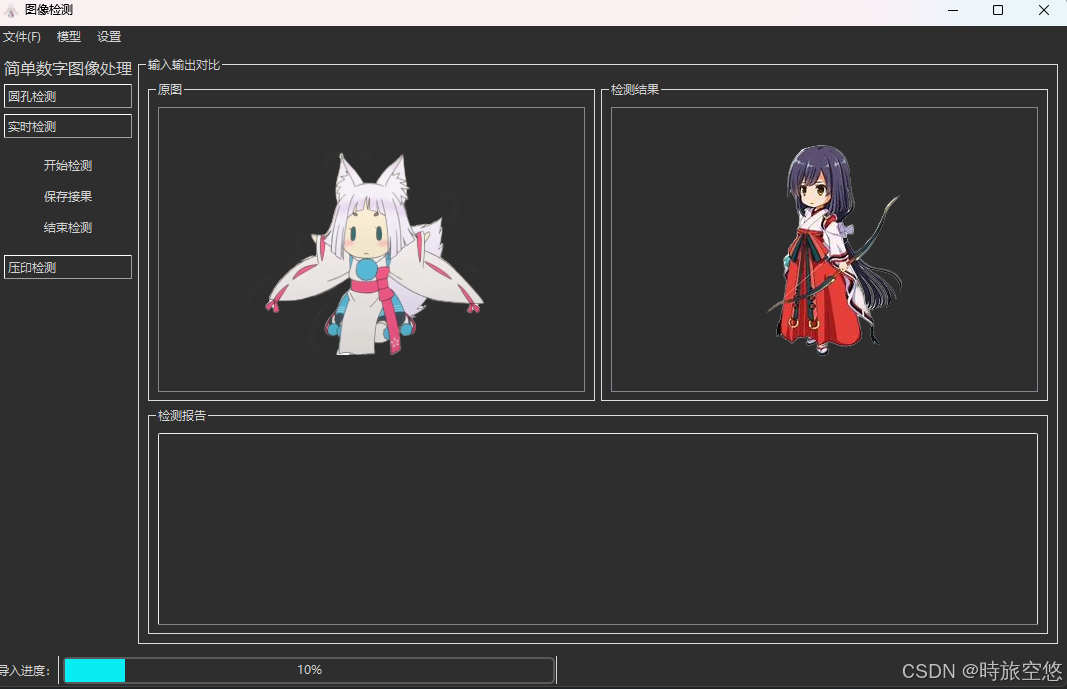Click the 原图 panel label
Viewport: 1067px width, 689px height.
[x=170, y=89]
